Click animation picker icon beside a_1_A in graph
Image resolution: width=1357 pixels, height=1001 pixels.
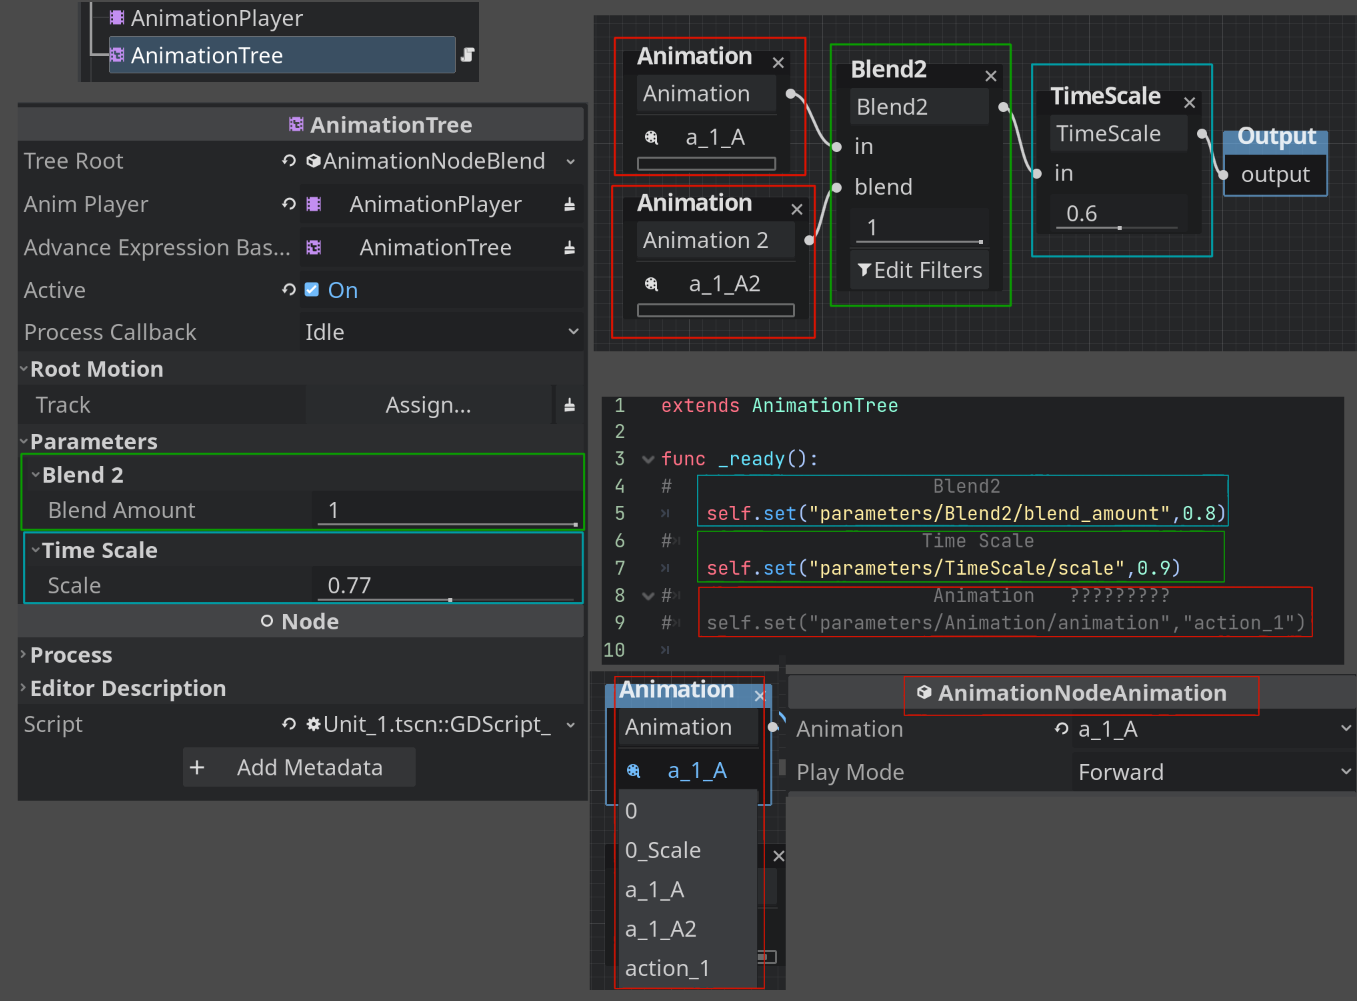pyautogui.click(x=652, y=138)
